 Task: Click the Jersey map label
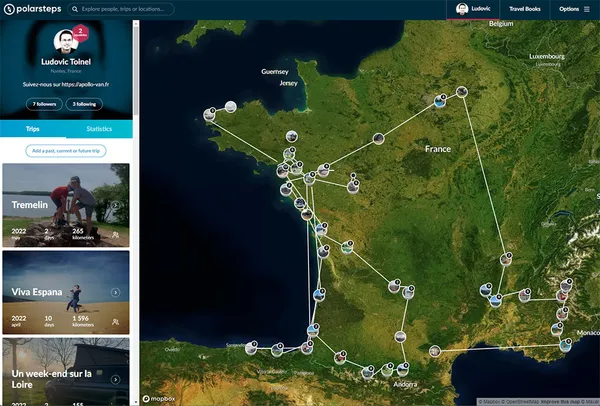[x=289, y=83]
